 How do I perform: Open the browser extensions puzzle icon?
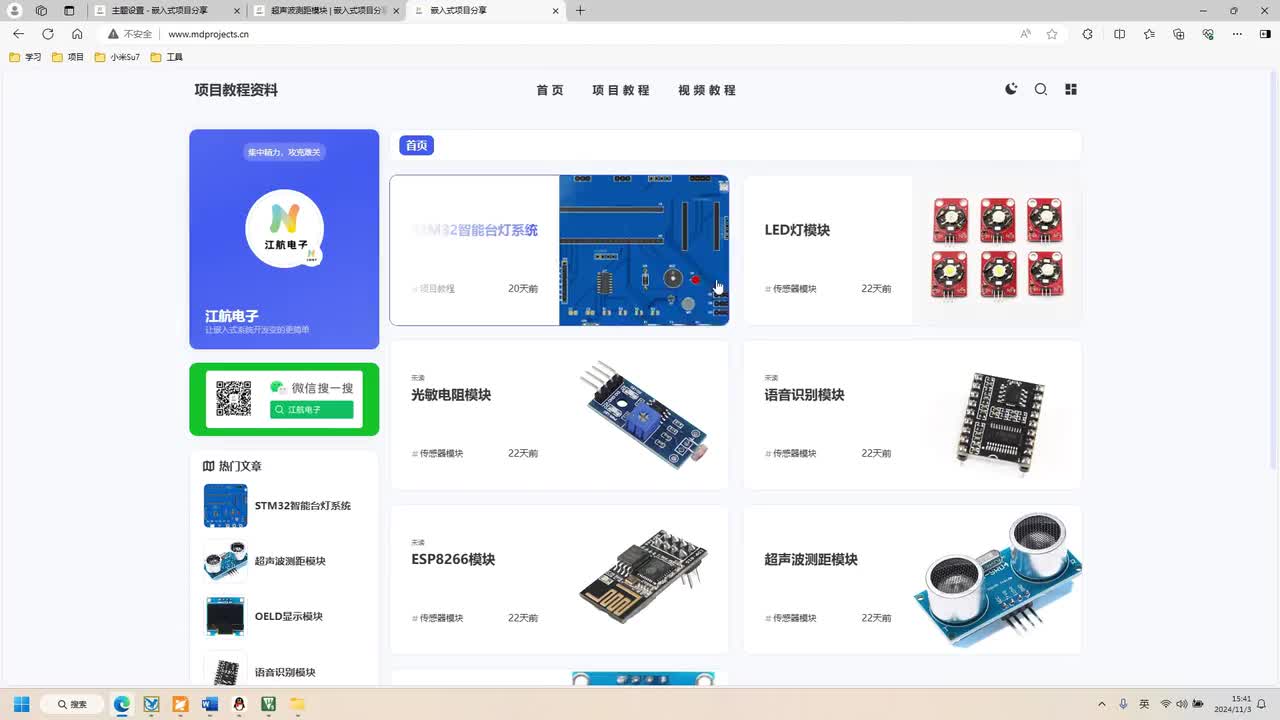coord(1088,34)
